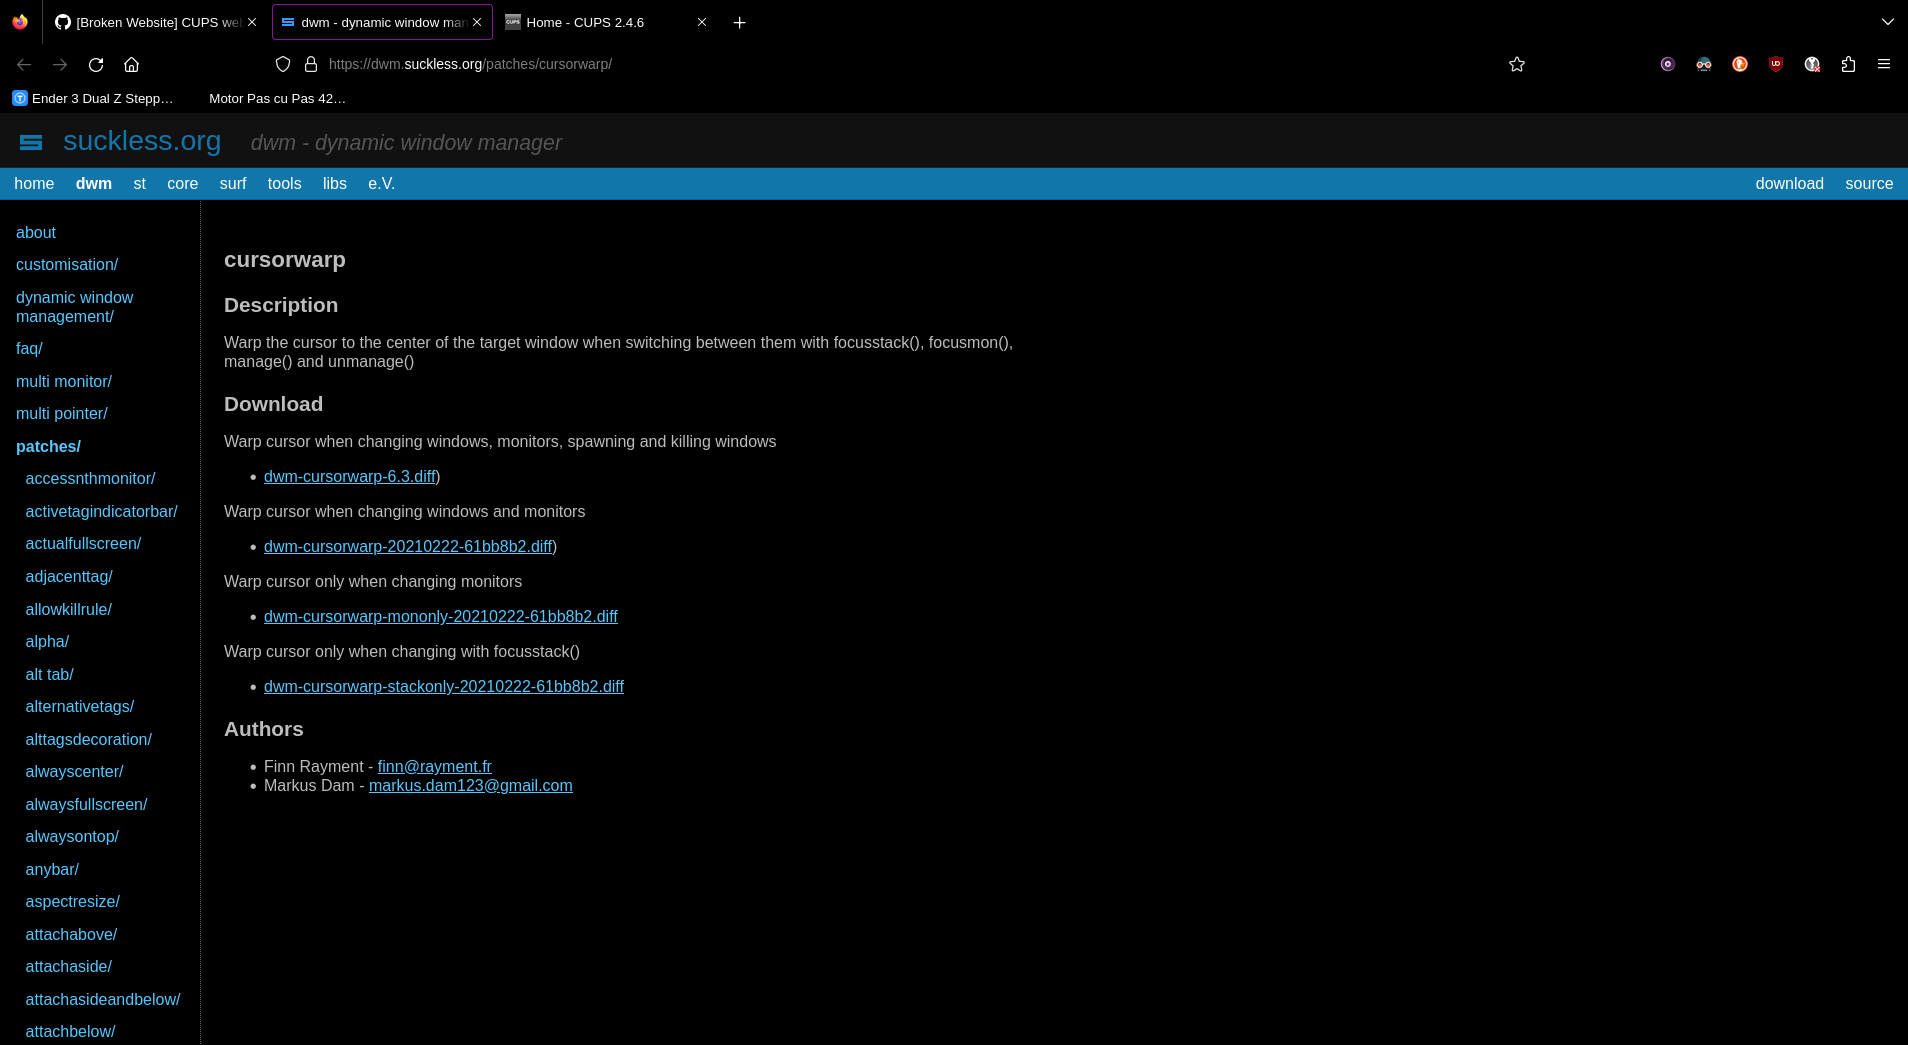Bookmark this page with the star
This screenshot has width=1908, height=1045.
pyautogui.click(x=1516, y=64)
